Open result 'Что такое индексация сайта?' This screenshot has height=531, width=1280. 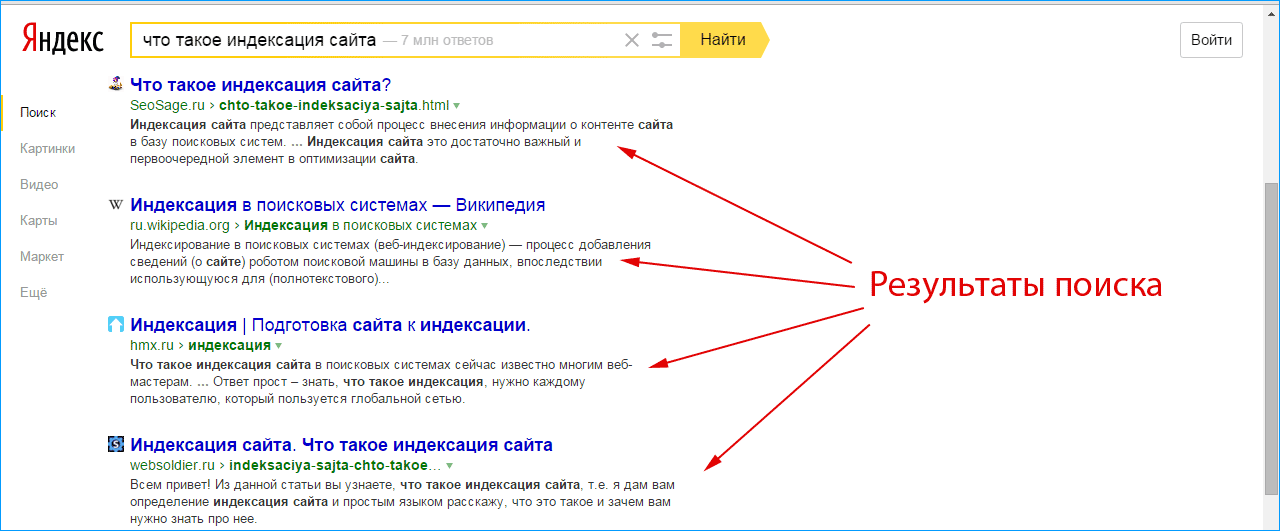pyautogui.click(x=261, y=84)
